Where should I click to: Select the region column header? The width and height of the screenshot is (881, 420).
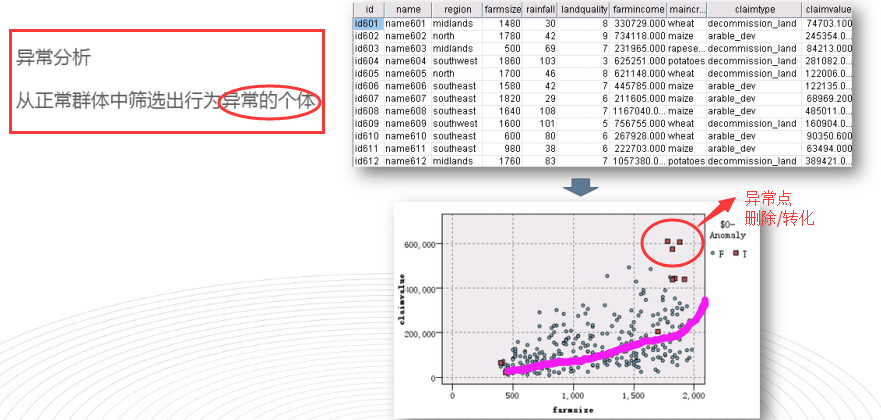457,10
